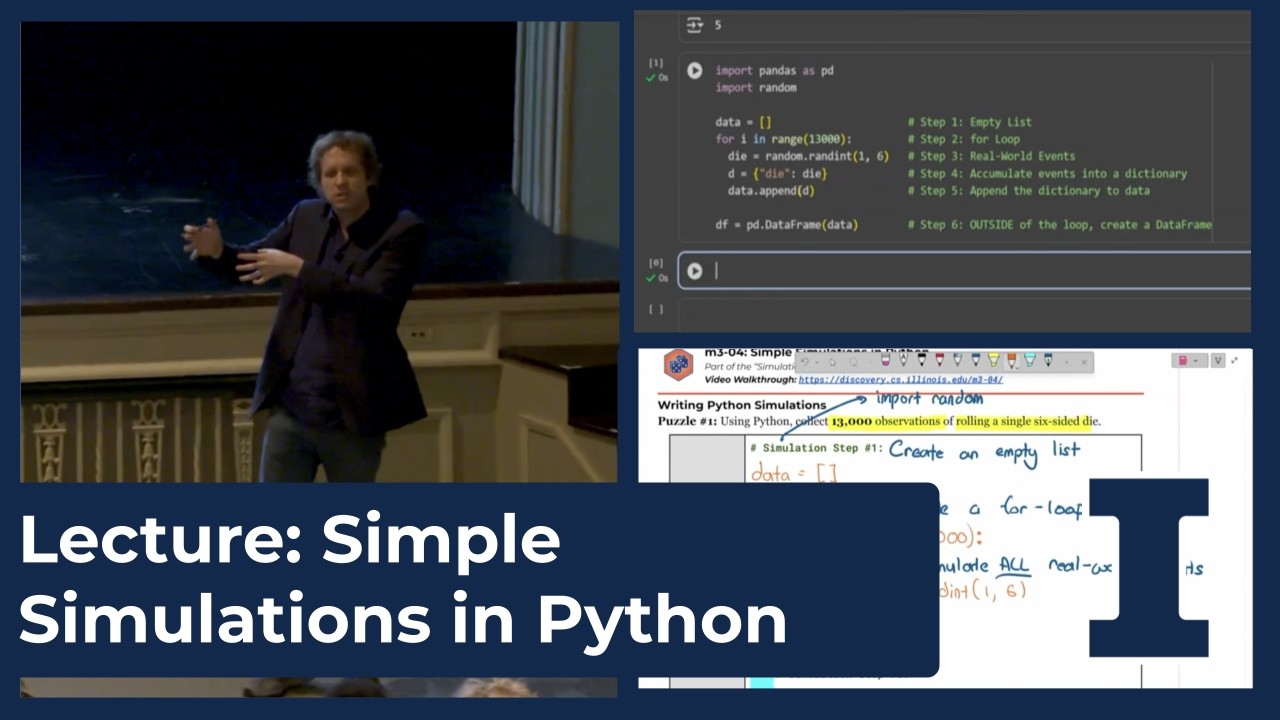The height and width of the screenshot is (720, 1280).
Task: Click the "# Step 1: Empty List" comment
Action: pos(970,122)
